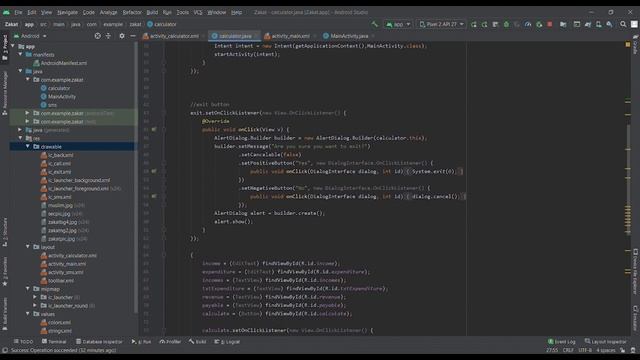Click the Profile app gauge icon
The image size is (640, 360).
coord(528,24)
